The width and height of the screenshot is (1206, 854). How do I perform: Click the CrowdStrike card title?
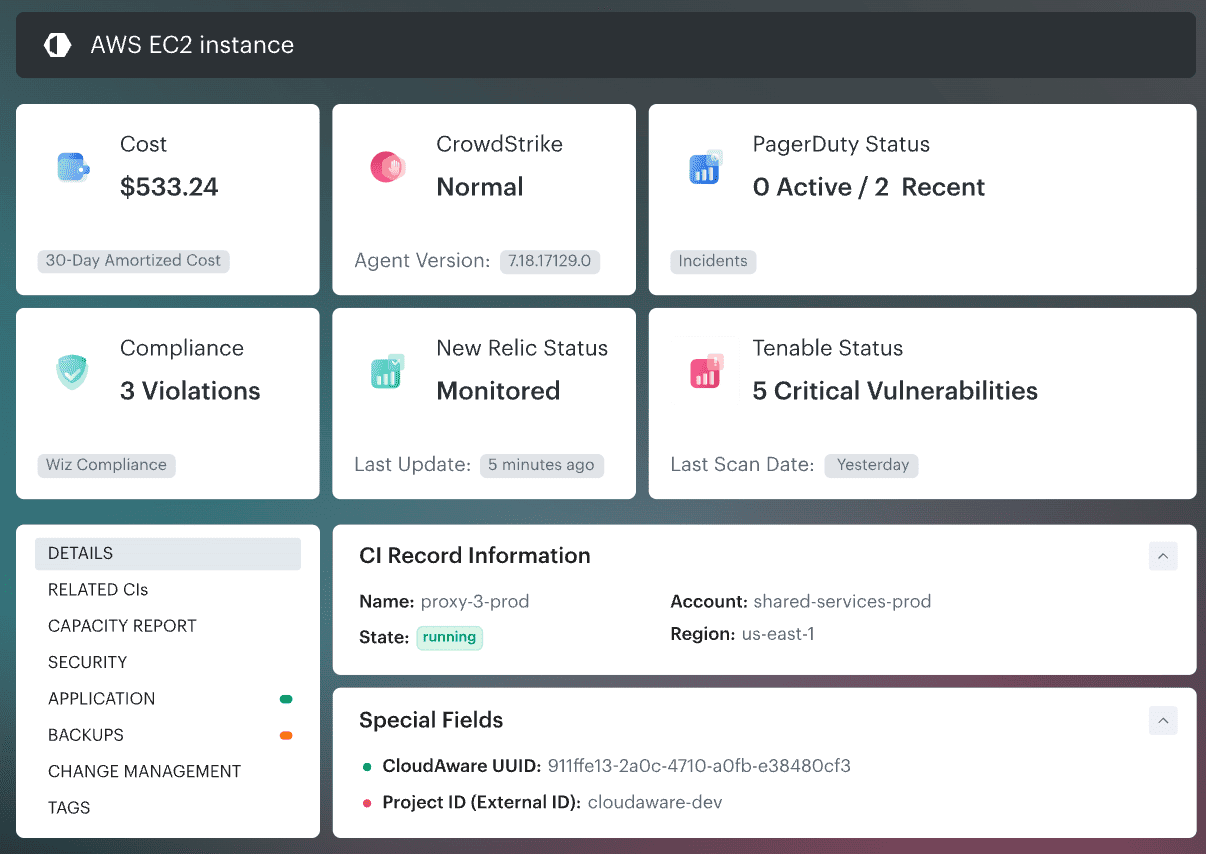pos(500,144)
